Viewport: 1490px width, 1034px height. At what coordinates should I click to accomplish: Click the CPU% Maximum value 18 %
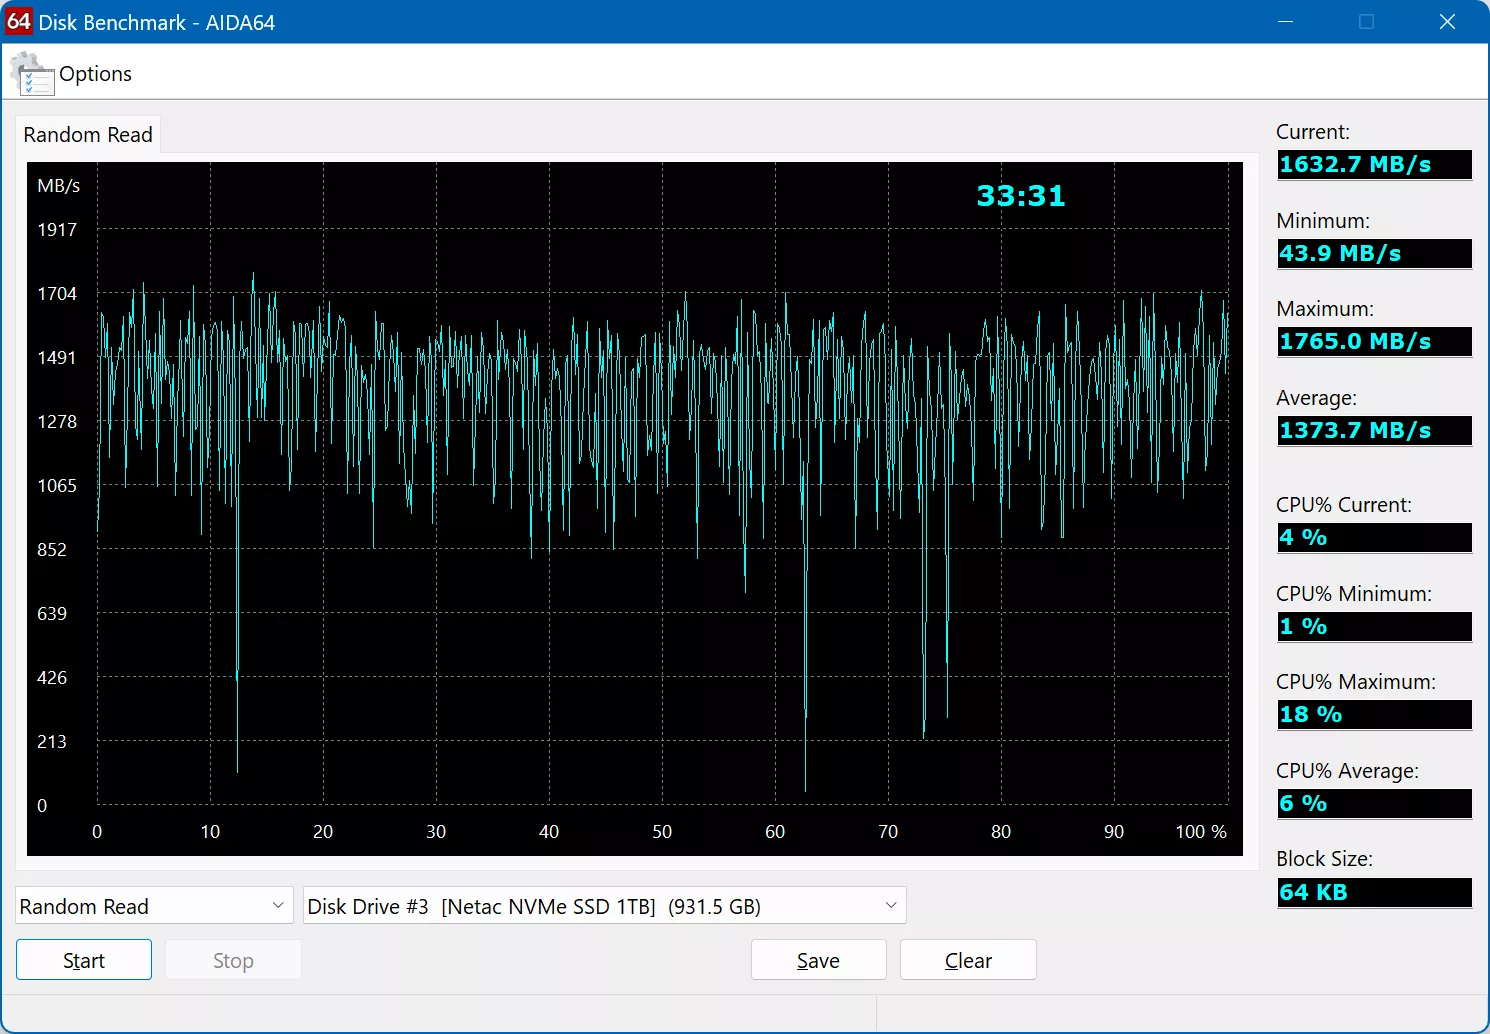[1374, 715]
